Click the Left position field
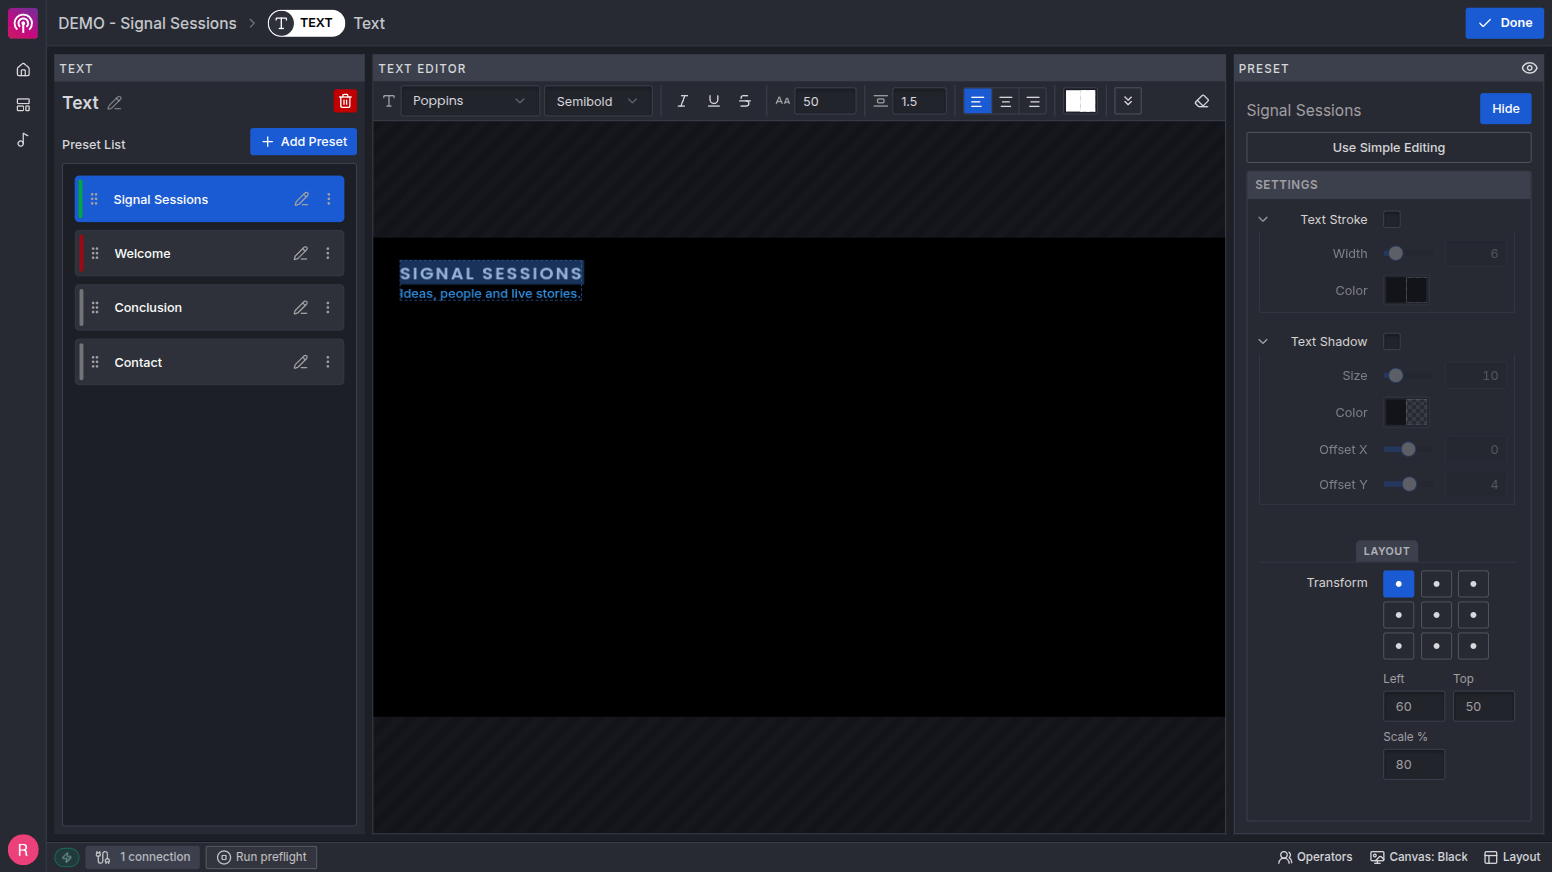Screen dimensions: 1552x872 point(1413,707)
